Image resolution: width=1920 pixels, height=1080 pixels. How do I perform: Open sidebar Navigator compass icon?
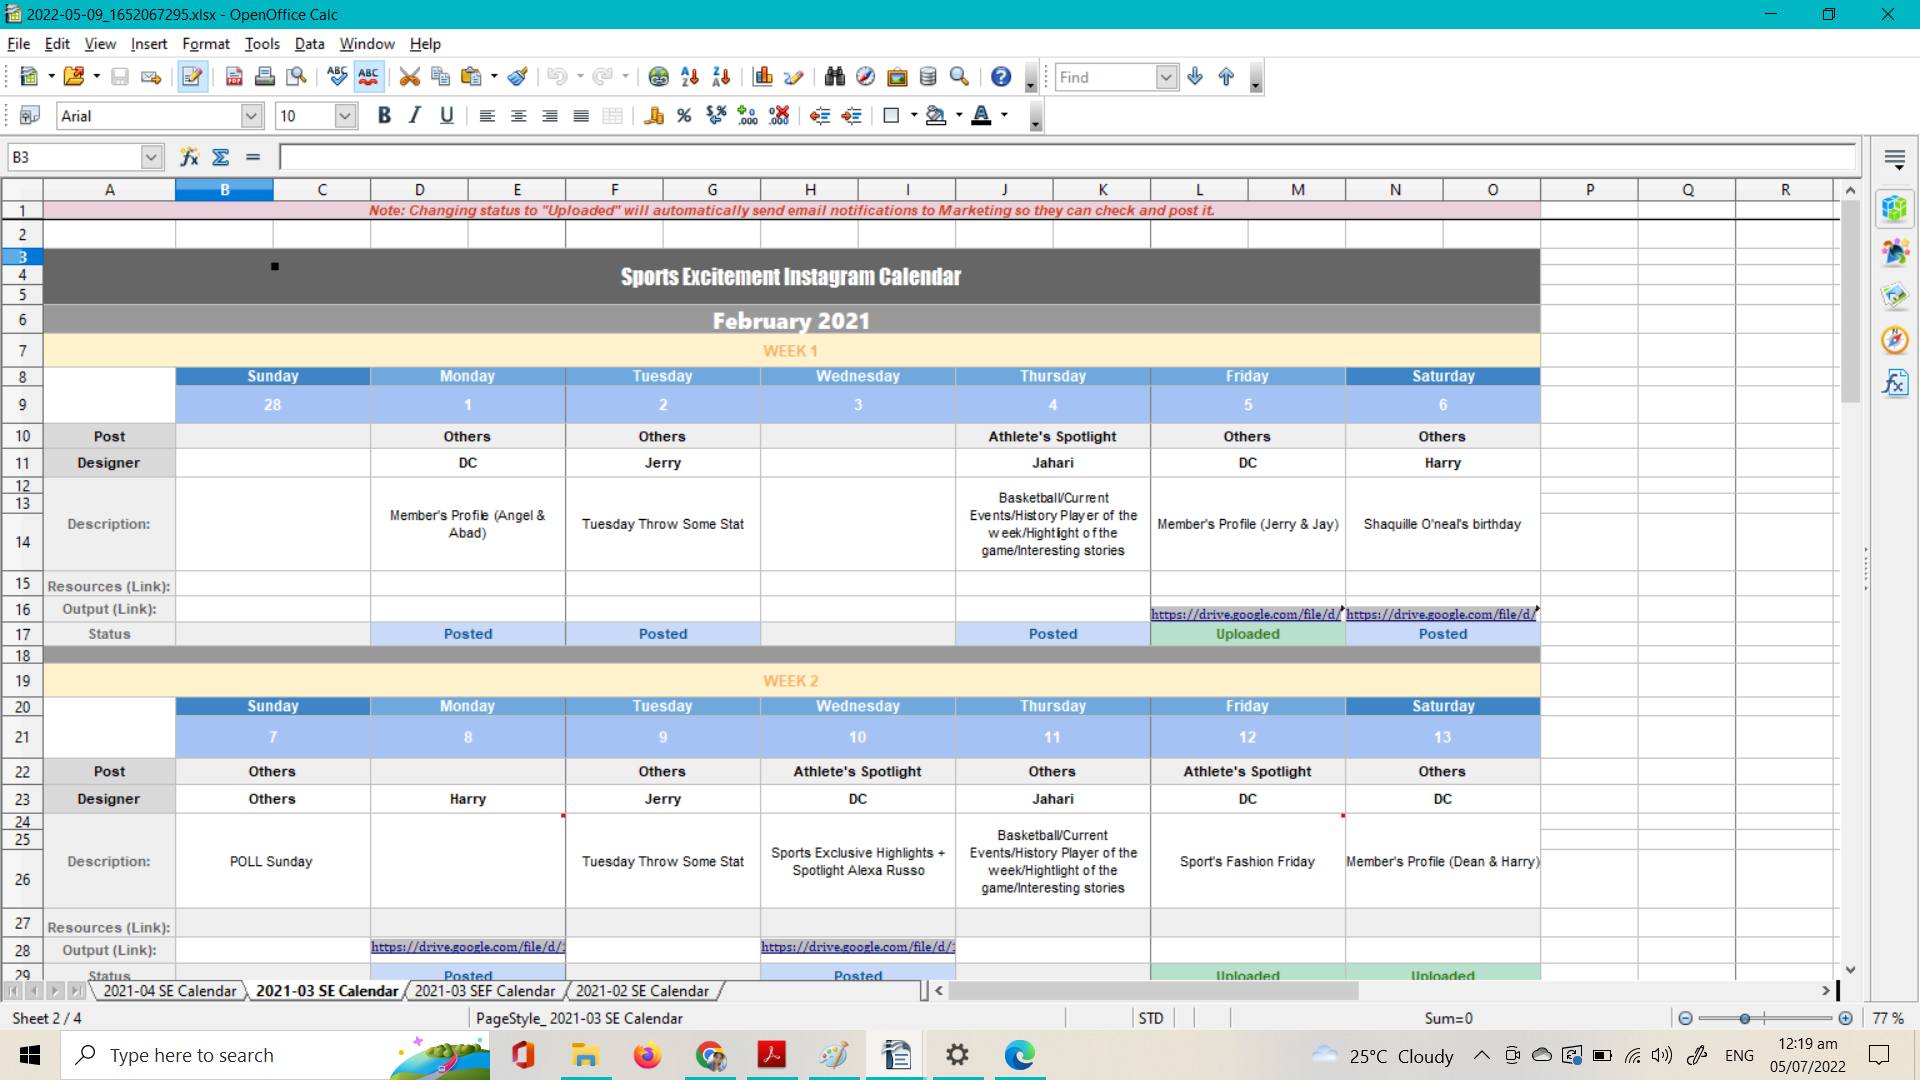(x=1894, y=340)
